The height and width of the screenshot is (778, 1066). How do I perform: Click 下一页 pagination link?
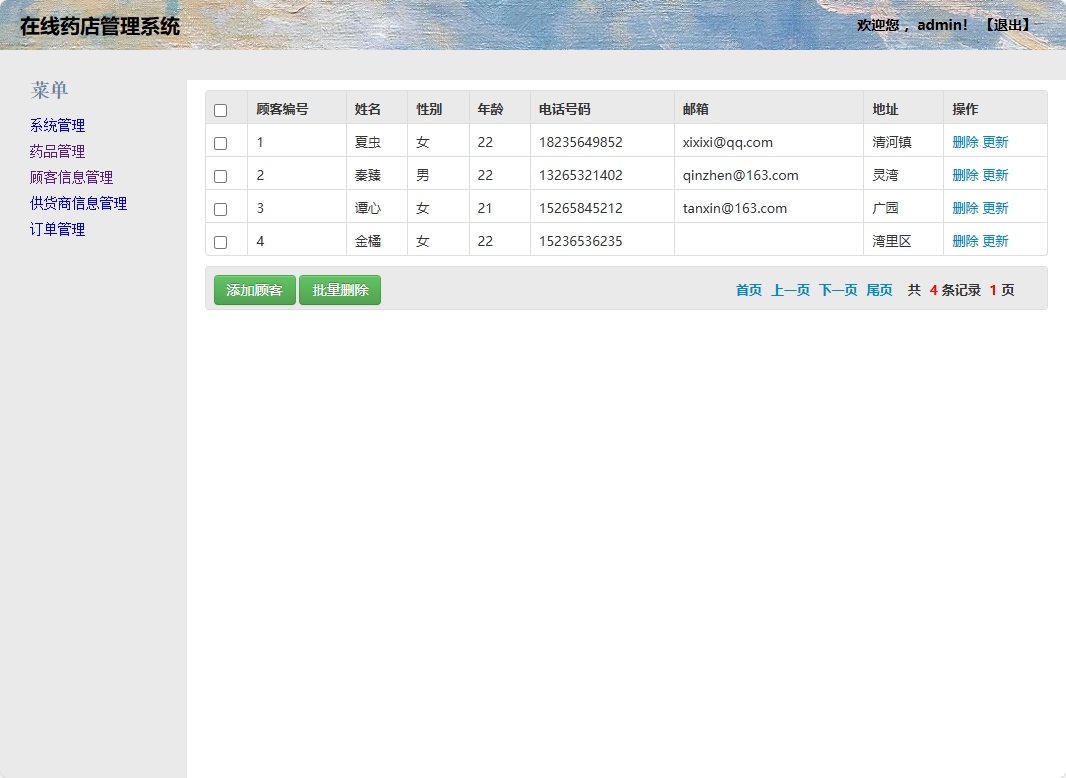tap(838, 290)
